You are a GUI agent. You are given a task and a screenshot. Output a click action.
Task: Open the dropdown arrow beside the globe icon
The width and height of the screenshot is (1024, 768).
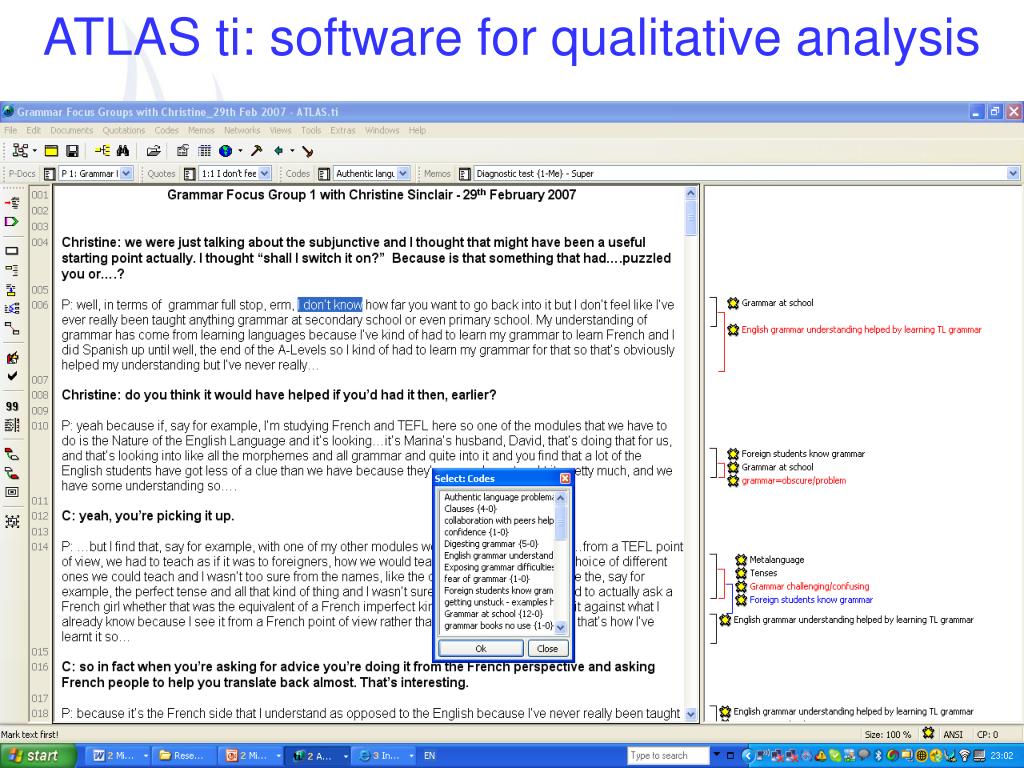tap(240, 151)
